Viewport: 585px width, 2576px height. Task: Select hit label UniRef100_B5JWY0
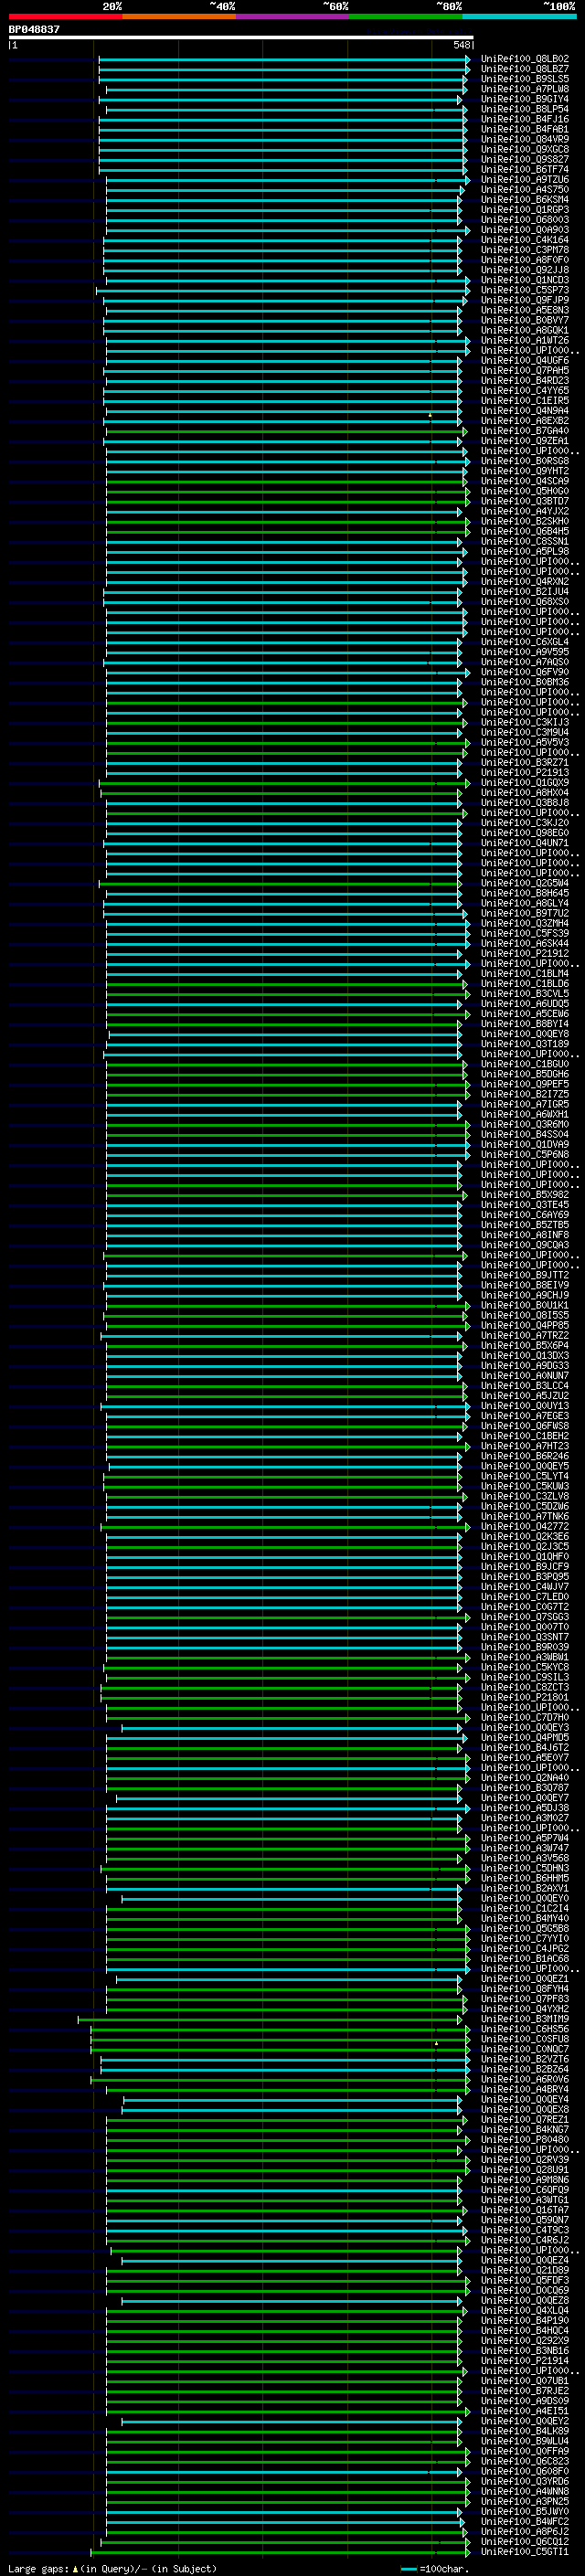[x=525, y=2512]
